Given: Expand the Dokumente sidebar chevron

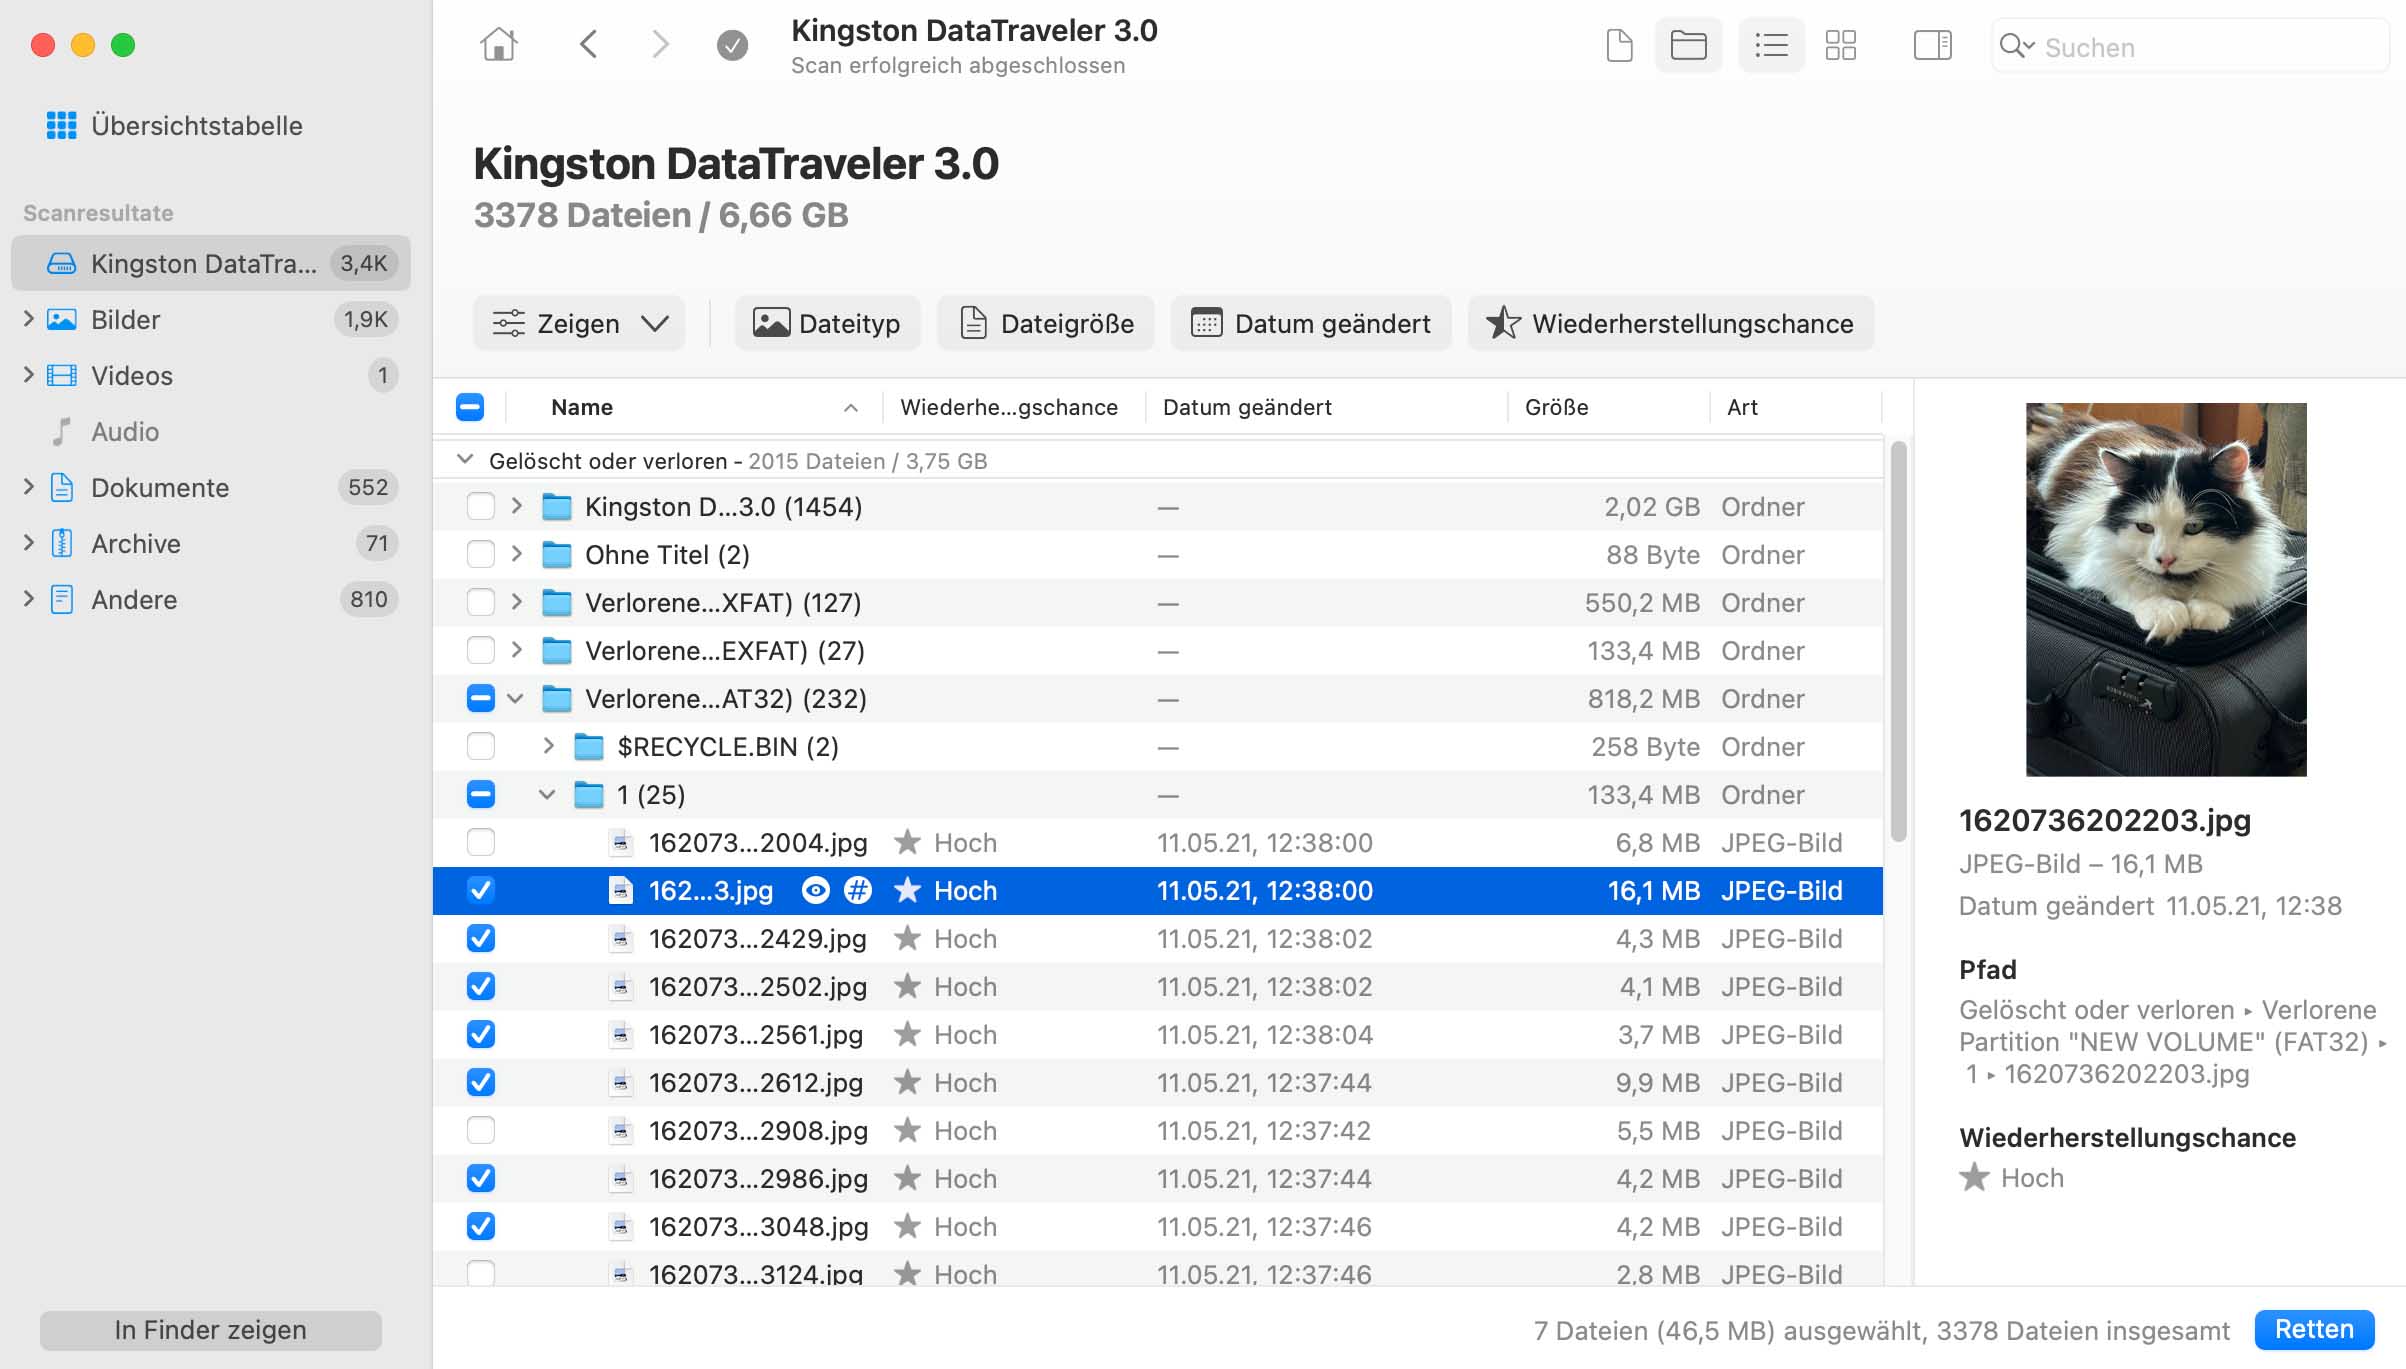Looking at the screenshot, I should pos(28,487).
